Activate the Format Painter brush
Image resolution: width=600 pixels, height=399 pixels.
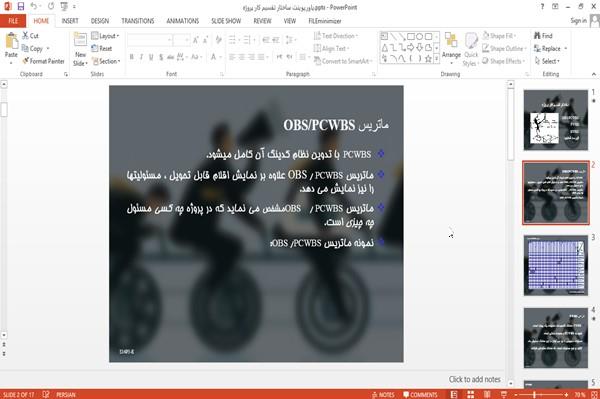(43, 61)
